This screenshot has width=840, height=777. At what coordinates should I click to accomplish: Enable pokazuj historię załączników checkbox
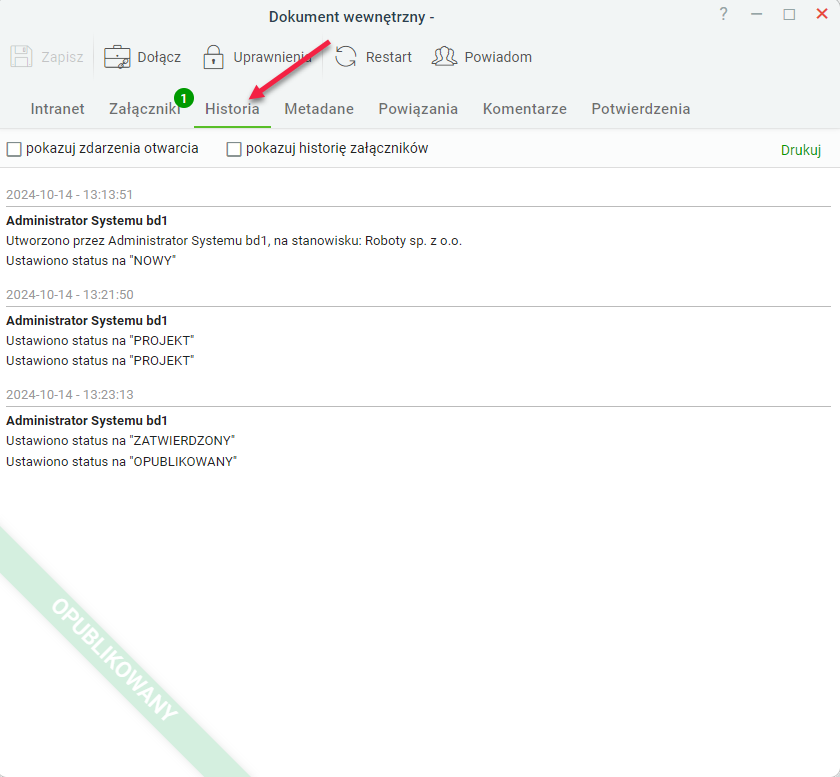[x=234, y=149]
